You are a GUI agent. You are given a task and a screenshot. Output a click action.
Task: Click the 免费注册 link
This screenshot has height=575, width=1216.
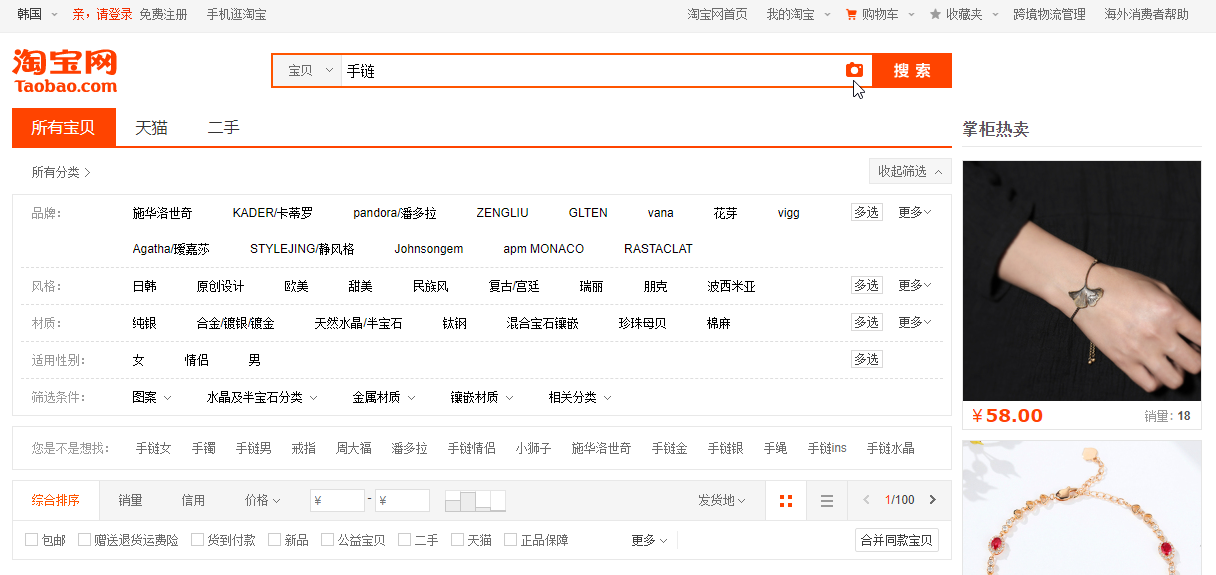(163, 14)
